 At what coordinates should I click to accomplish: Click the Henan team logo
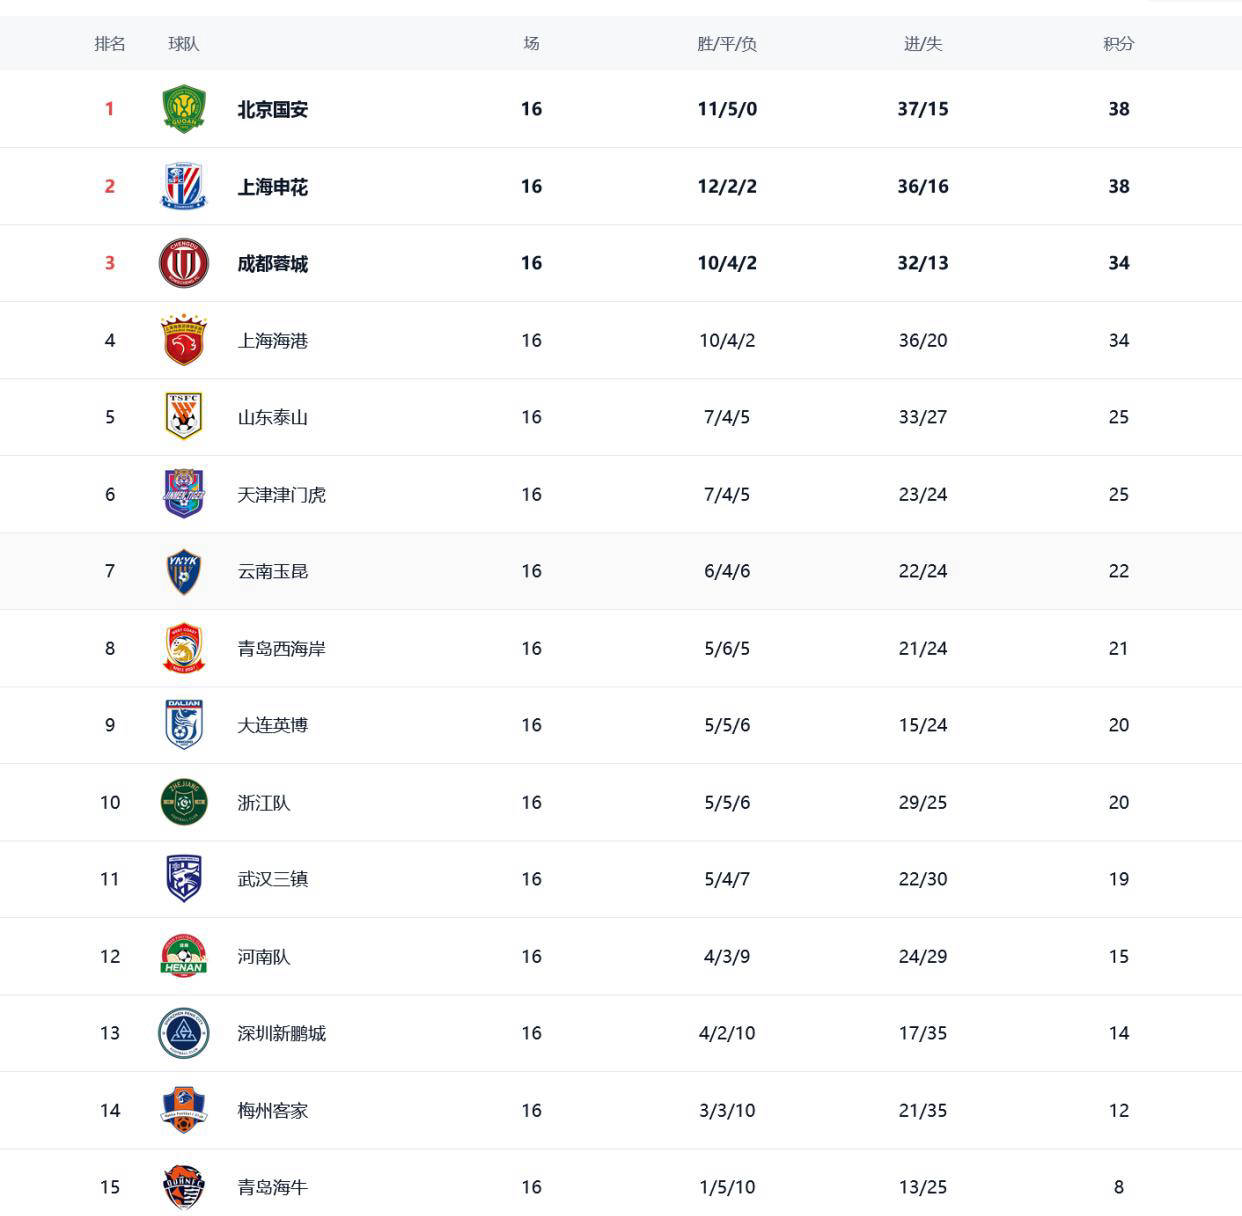184,956
